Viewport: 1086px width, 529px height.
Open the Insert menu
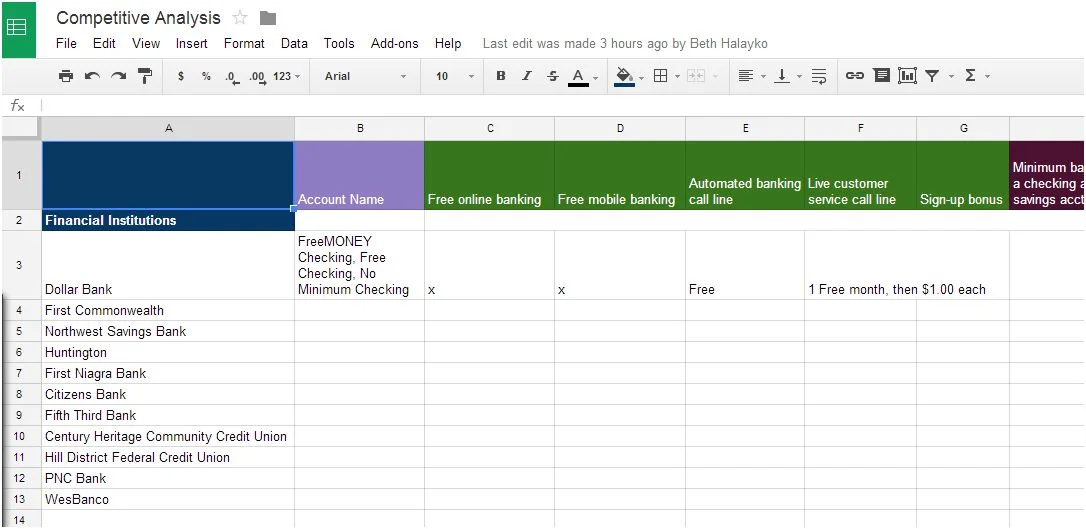192,43
